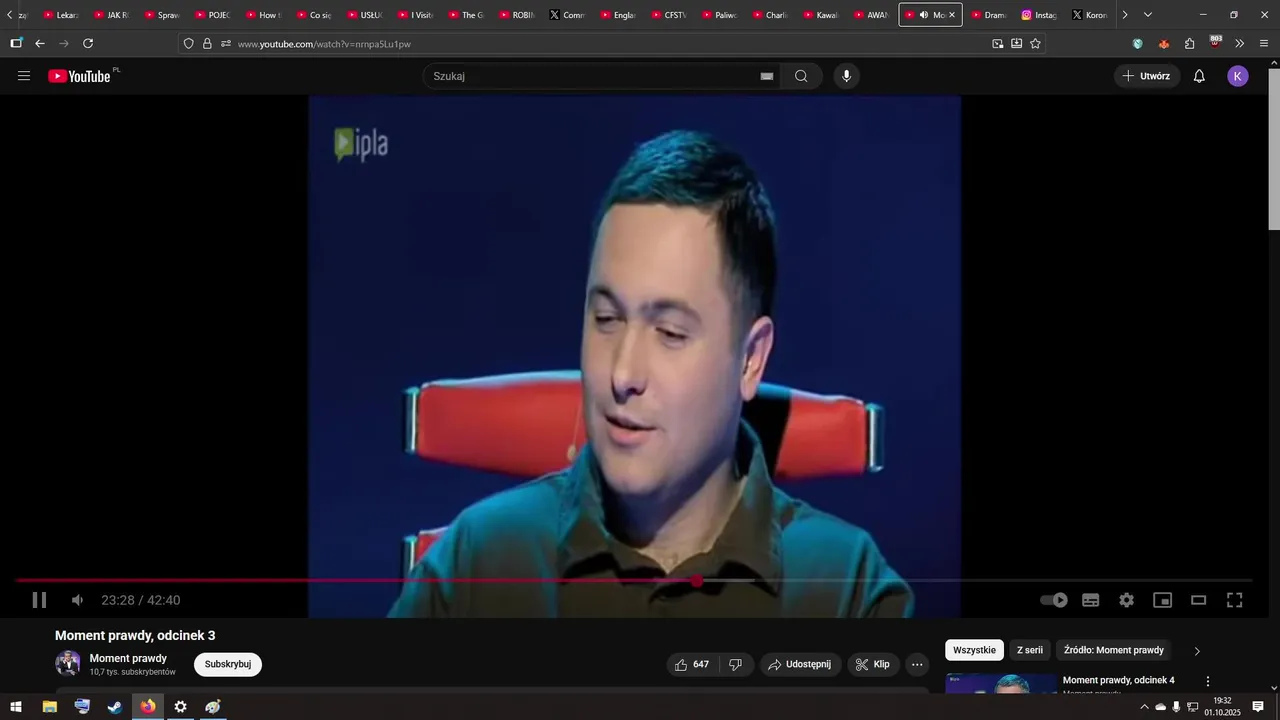This screenshot has width=1280, height=720.
Task: Open File Explorer from taskbar
Action: [x=49, y=707]
